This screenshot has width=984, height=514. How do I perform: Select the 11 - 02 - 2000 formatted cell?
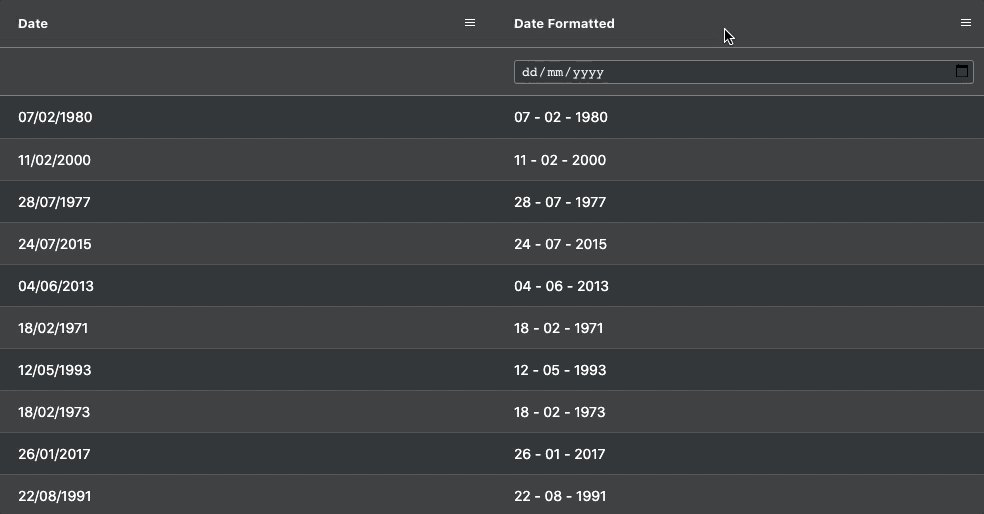740,160
